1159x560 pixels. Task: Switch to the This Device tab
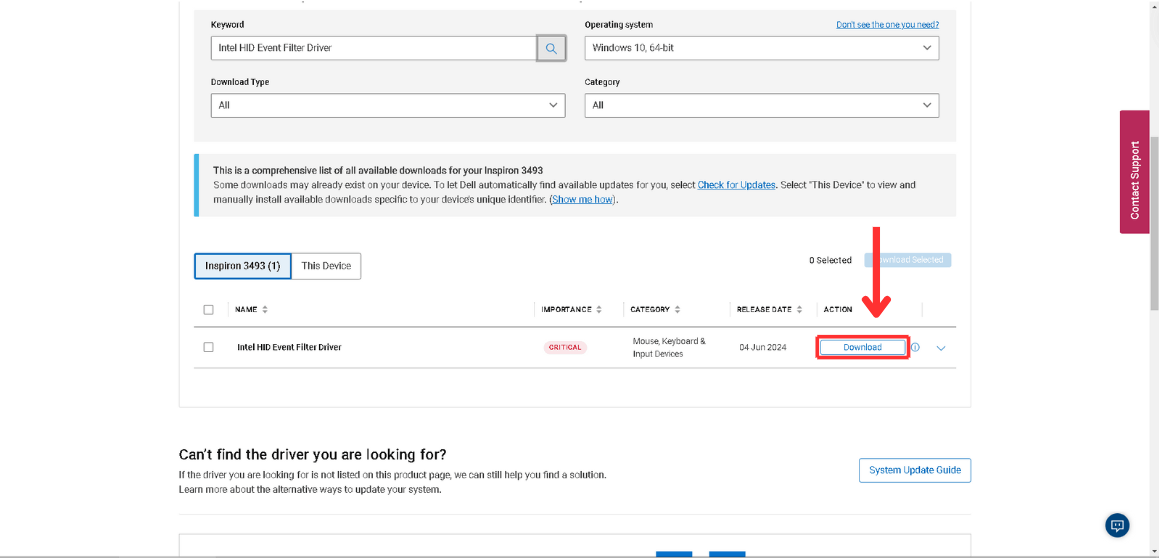point(326,266)
